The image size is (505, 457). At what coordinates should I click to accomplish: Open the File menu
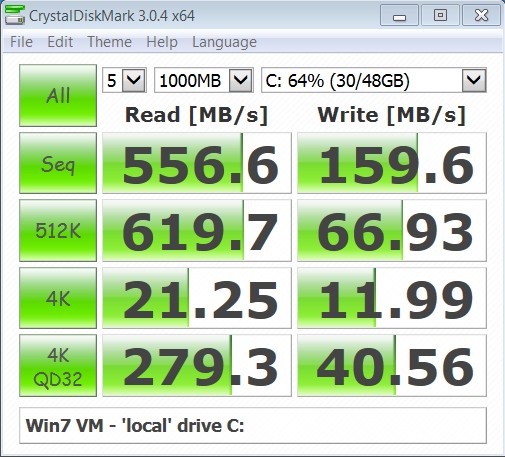21,42
